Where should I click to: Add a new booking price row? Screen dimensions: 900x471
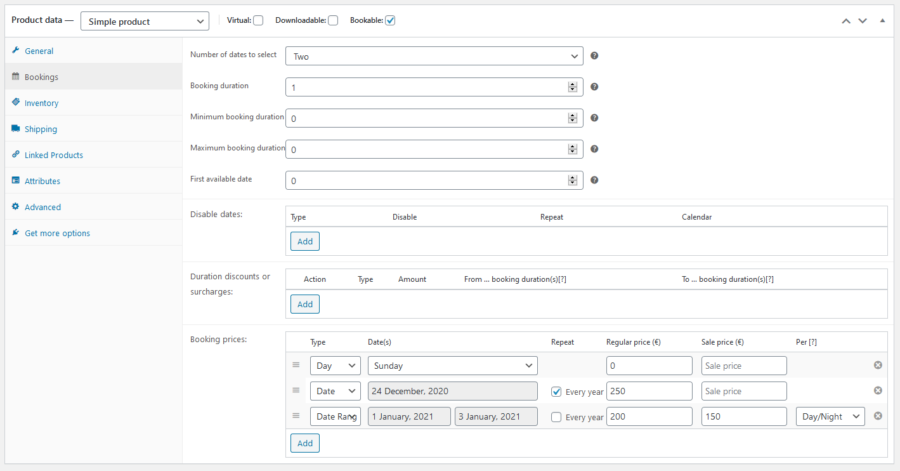pos(305,443)
